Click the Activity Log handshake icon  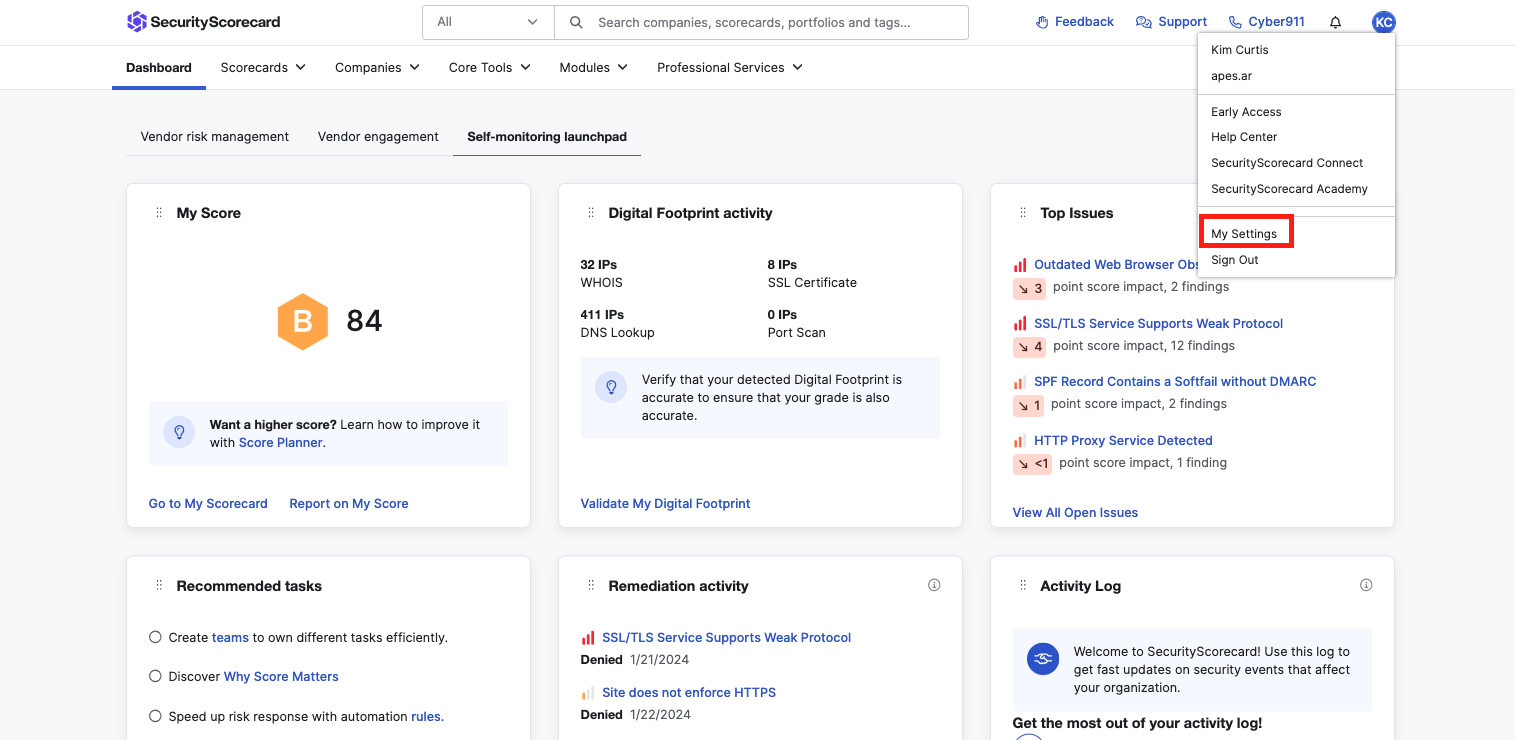click(x=1043, y=659)
